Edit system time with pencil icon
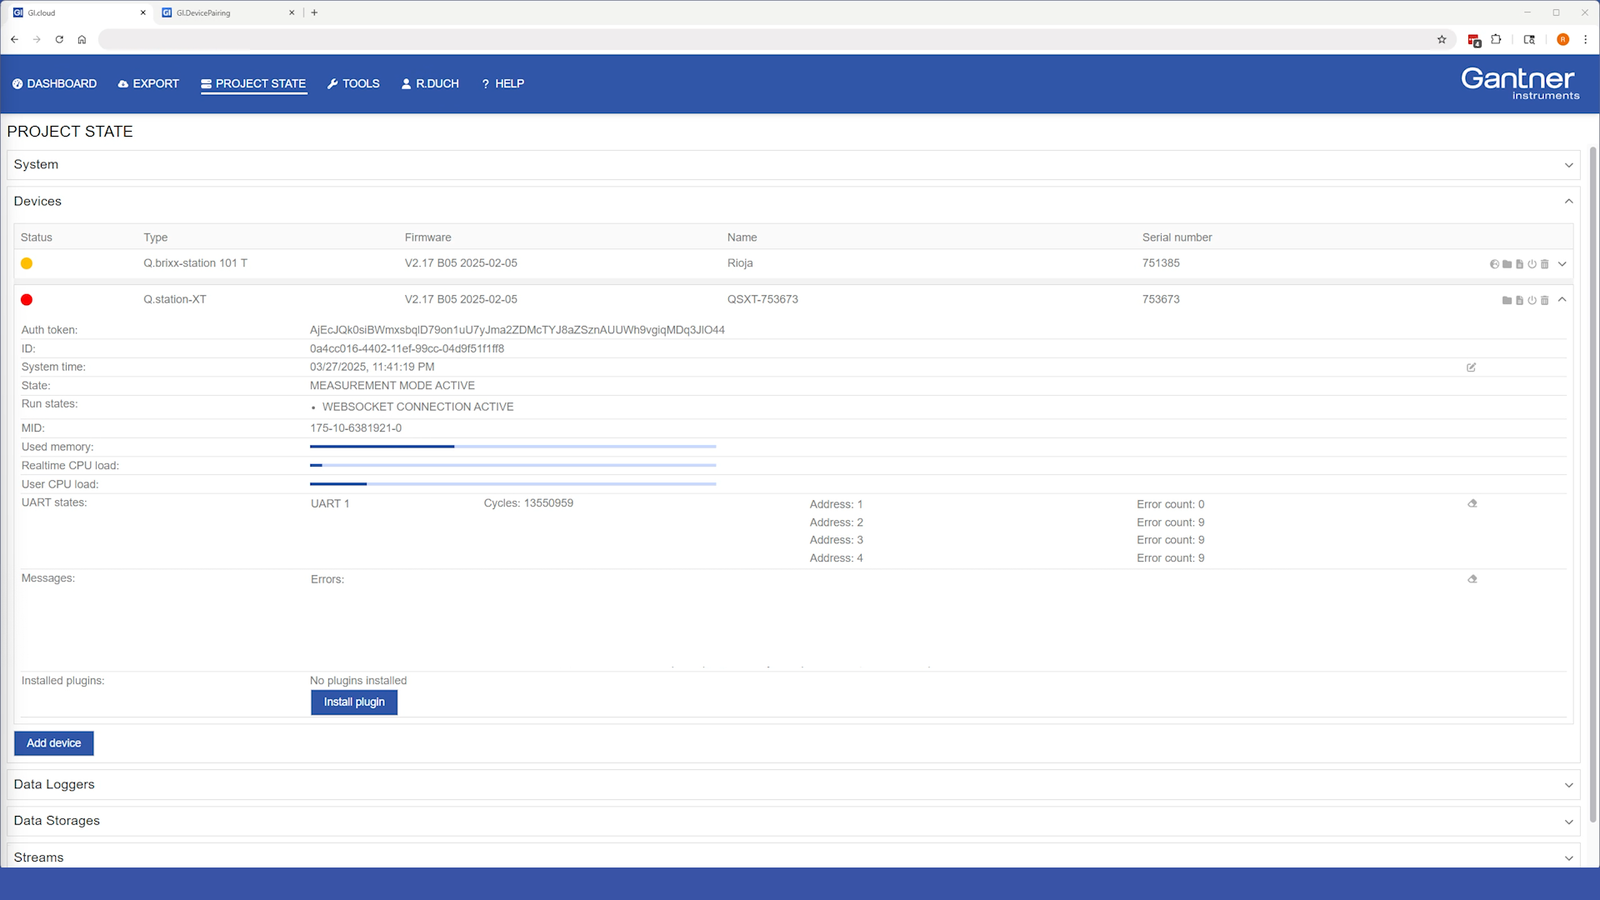This screenshot has width=1600, height=900. (1471, 367)
